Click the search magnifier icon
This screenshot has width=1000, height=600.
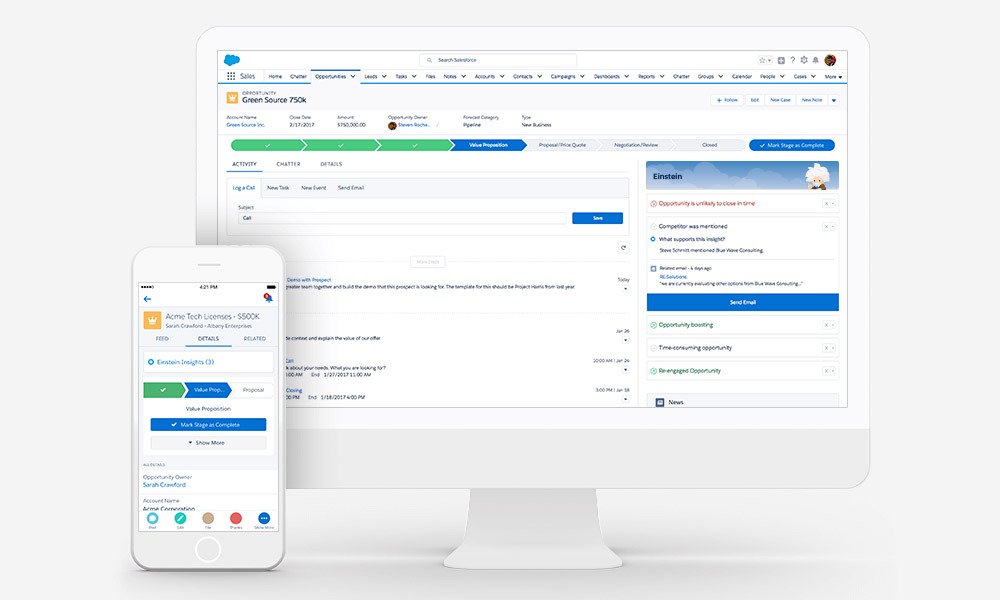coord(429,60)
